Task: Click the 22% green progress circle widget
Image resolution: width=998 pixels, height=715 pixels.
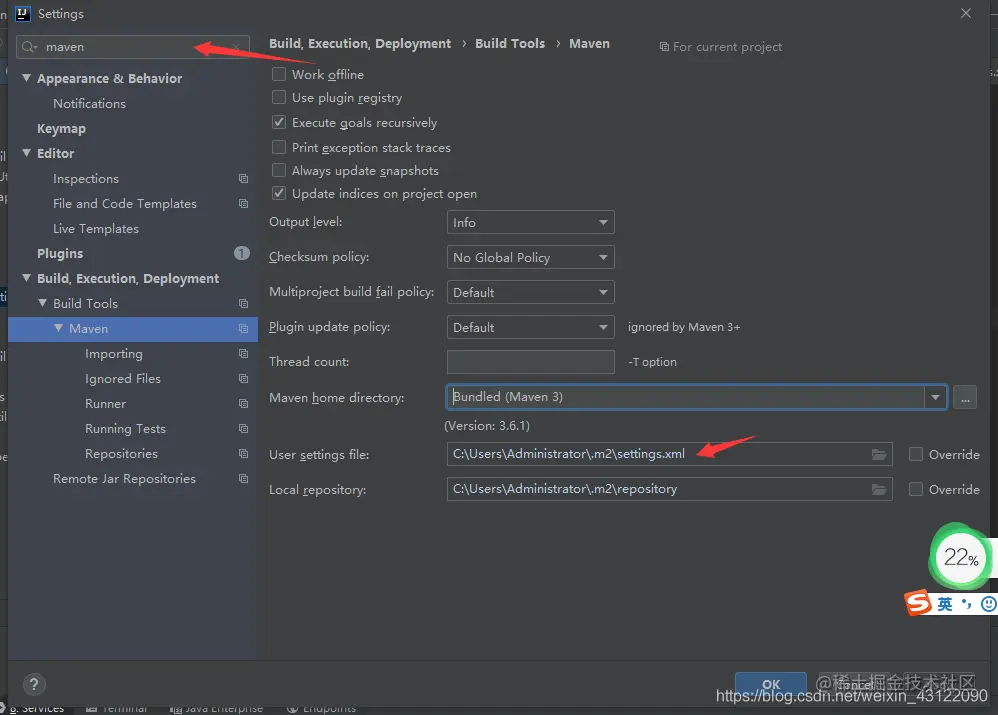Action: pos(961,558)
